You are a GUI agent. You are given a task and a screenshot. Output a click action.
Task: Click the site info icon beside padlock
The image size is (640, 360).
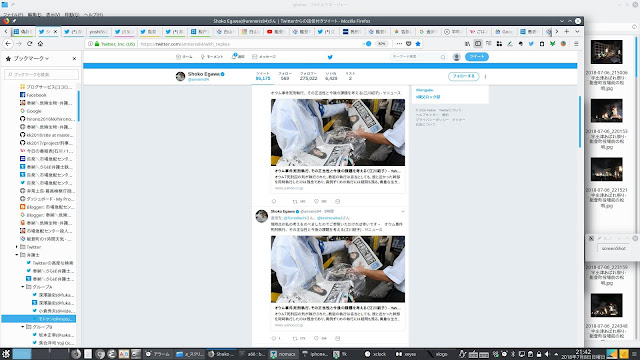tap(90, 44)
